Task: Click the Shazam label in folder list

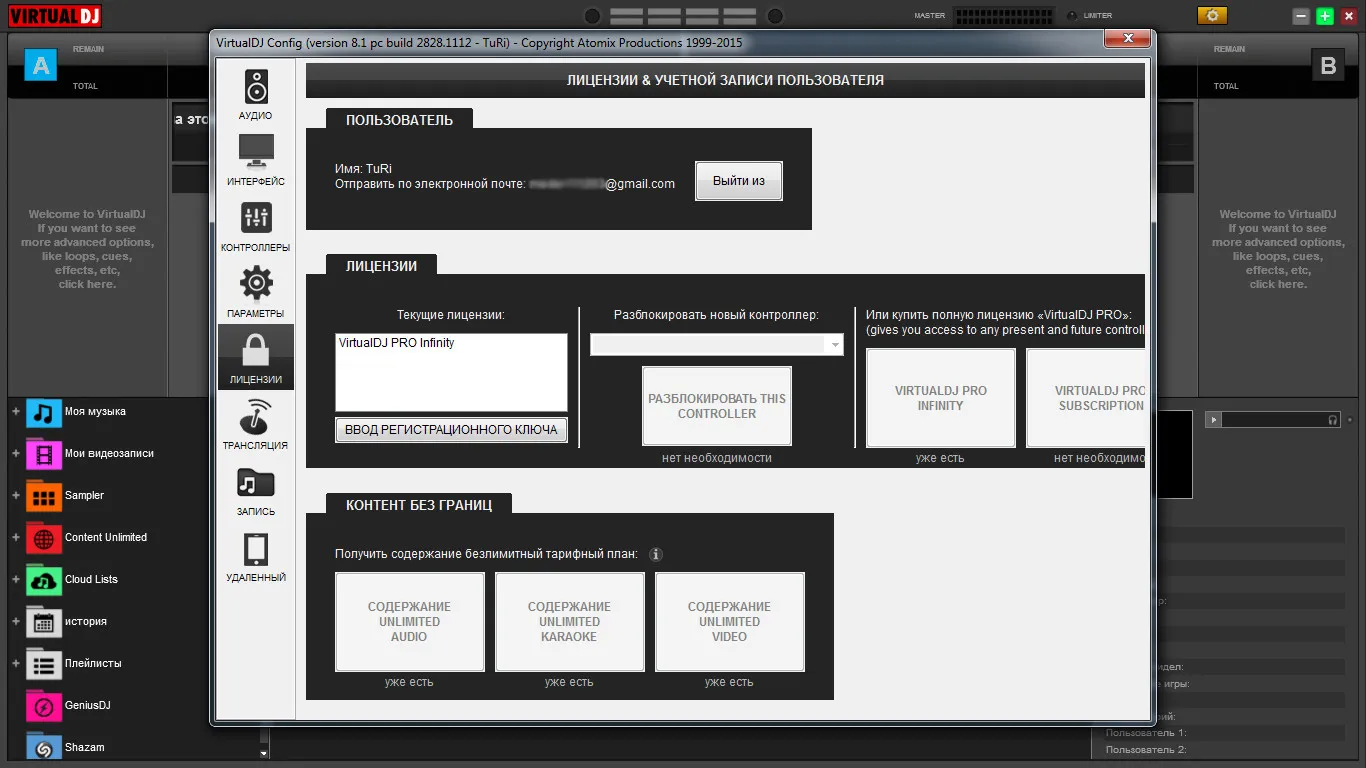Action: [85, 748]
